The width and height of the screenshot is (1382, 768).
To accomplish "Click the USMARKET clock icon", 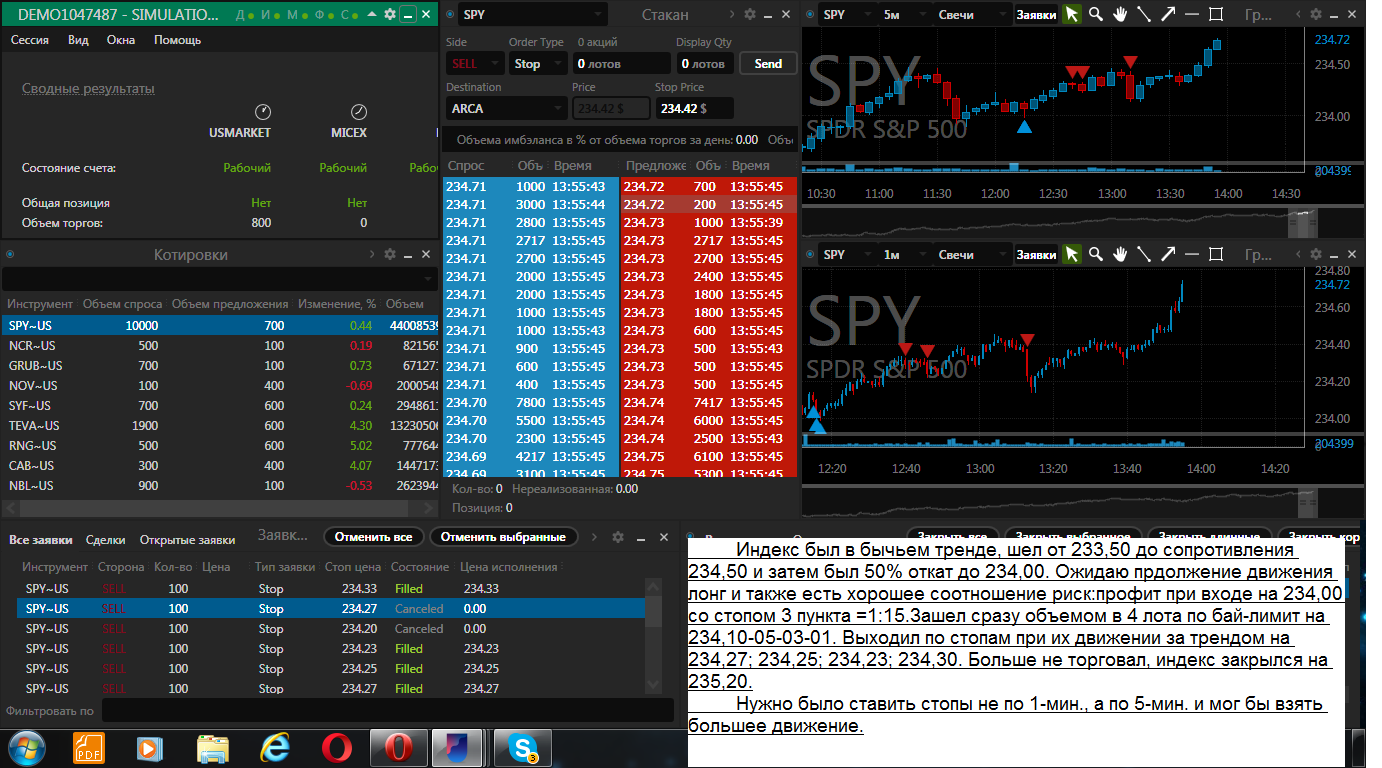I will click(262, 112).
